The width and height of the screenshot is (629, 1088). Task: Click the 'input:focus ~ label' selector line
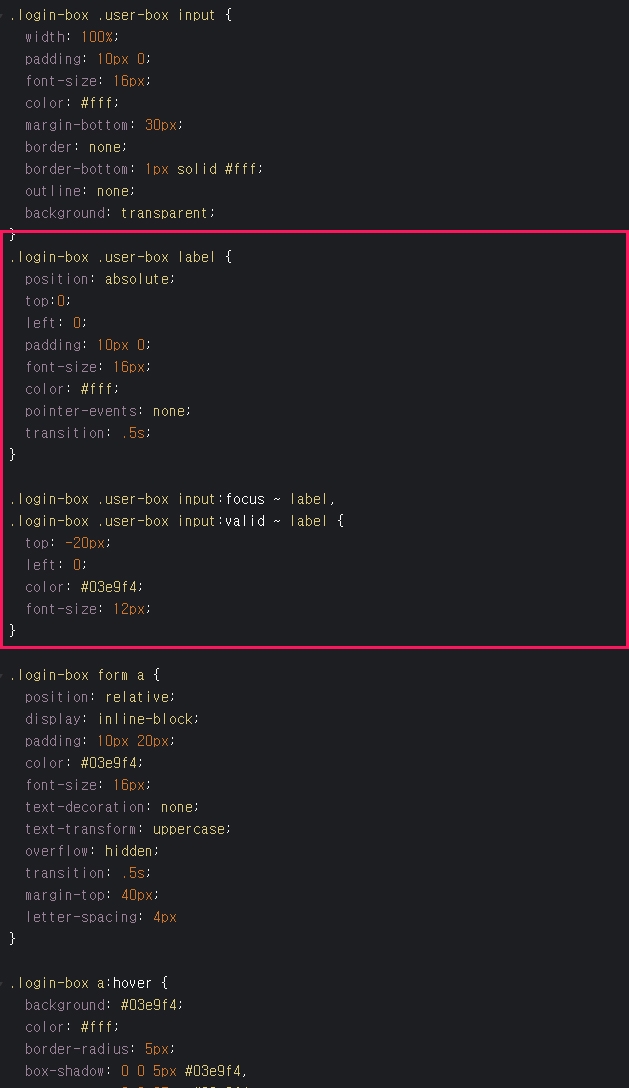172,499
